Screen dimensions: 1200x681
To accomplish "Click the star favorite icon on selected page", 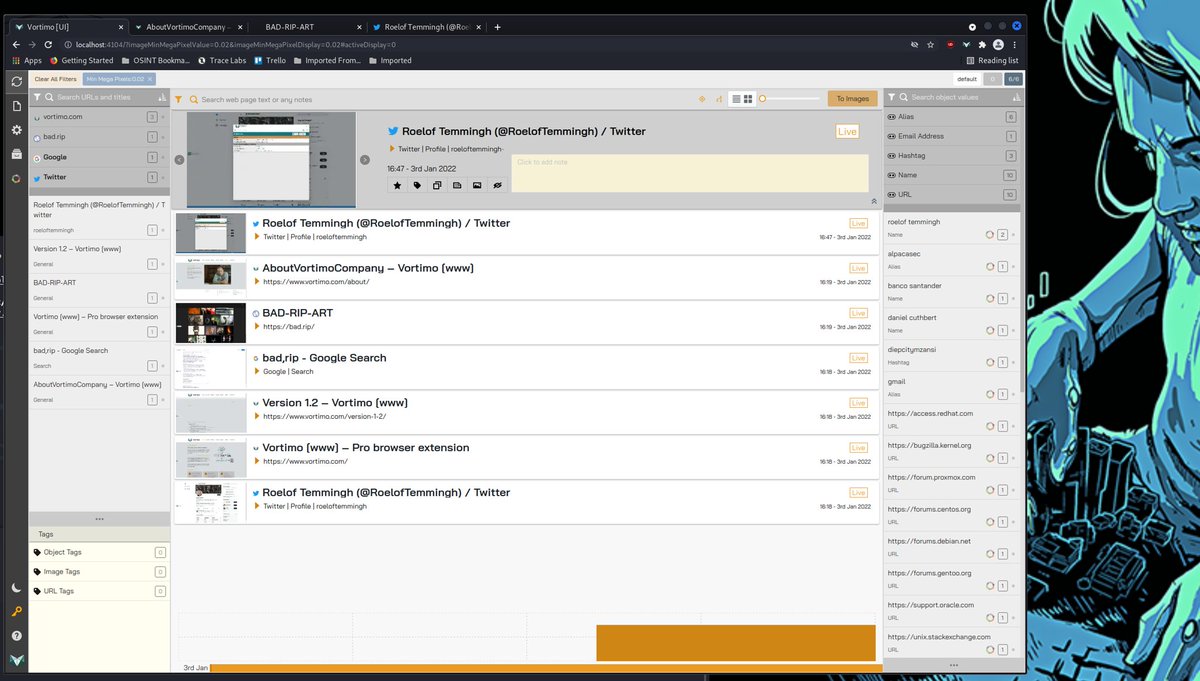I will click(x=397, y=185).
